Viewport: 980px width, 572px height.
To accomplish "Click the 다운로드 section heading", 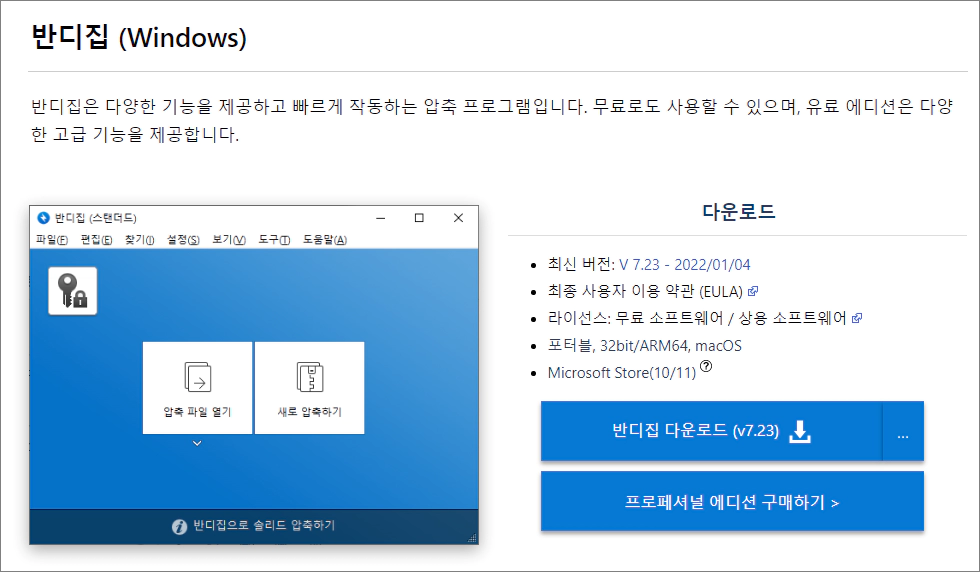I will (739, 211).
